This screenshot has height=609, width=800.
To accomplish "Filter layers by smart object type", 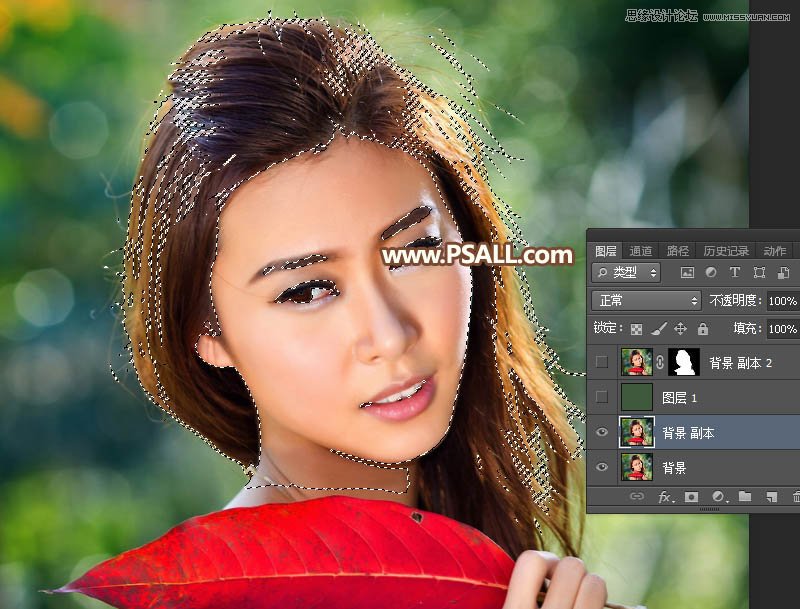I will click(784, 273).
